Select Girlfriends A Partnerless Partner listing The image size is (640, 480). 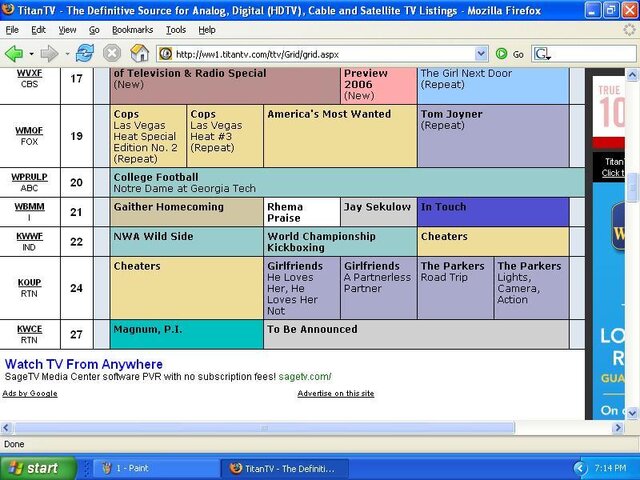tap(379, 288)
